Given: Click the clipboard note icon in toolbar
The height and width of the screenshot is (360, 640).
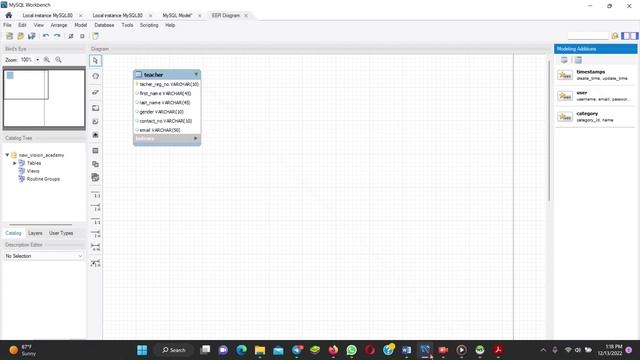Looking at the screenshot, I should point(95,36).
